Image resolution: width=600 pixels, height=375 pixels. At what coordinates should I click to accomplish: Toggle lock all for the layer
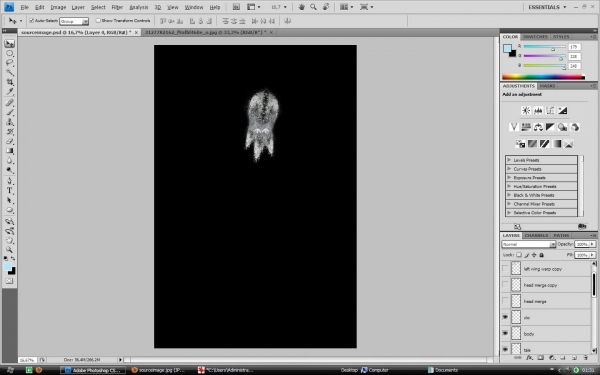[541, 255]
